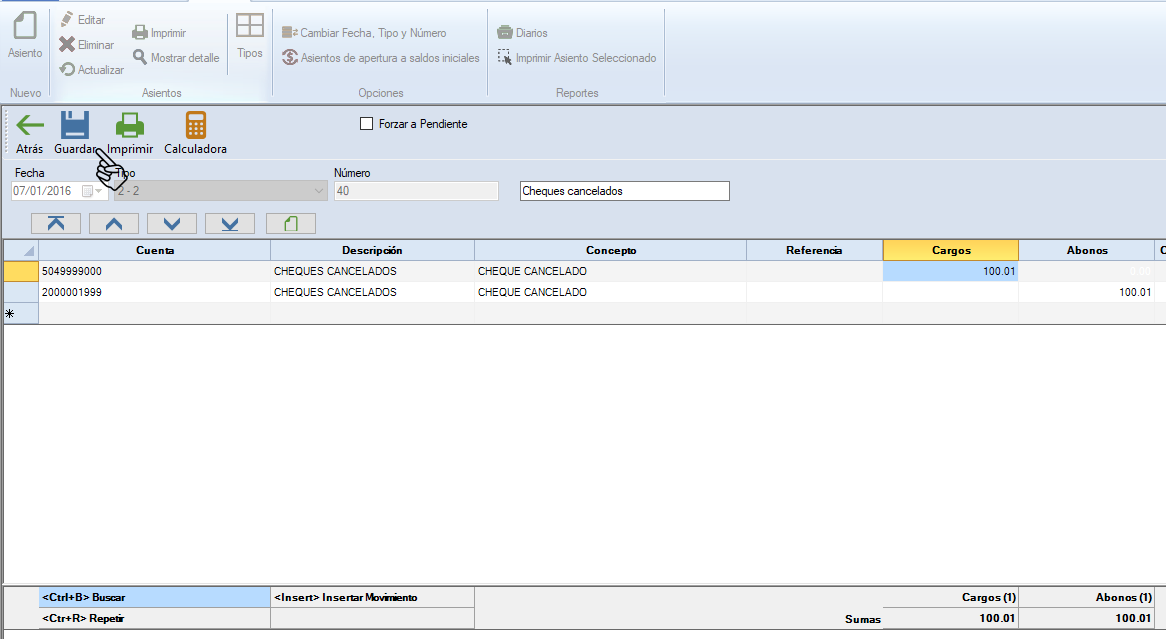The image size is (1166, 639).
Task: Jump to last row arrow button
Action: click(x=230, y=223)
